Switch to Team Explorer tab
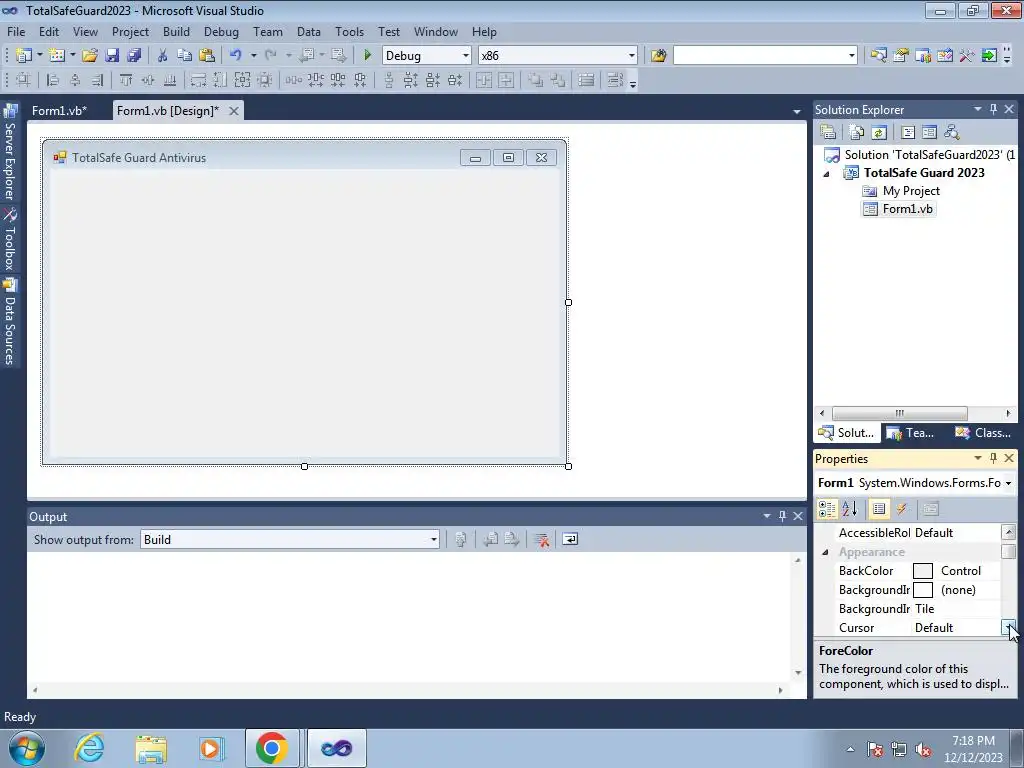1024x768 pixels. pos(912,433)
